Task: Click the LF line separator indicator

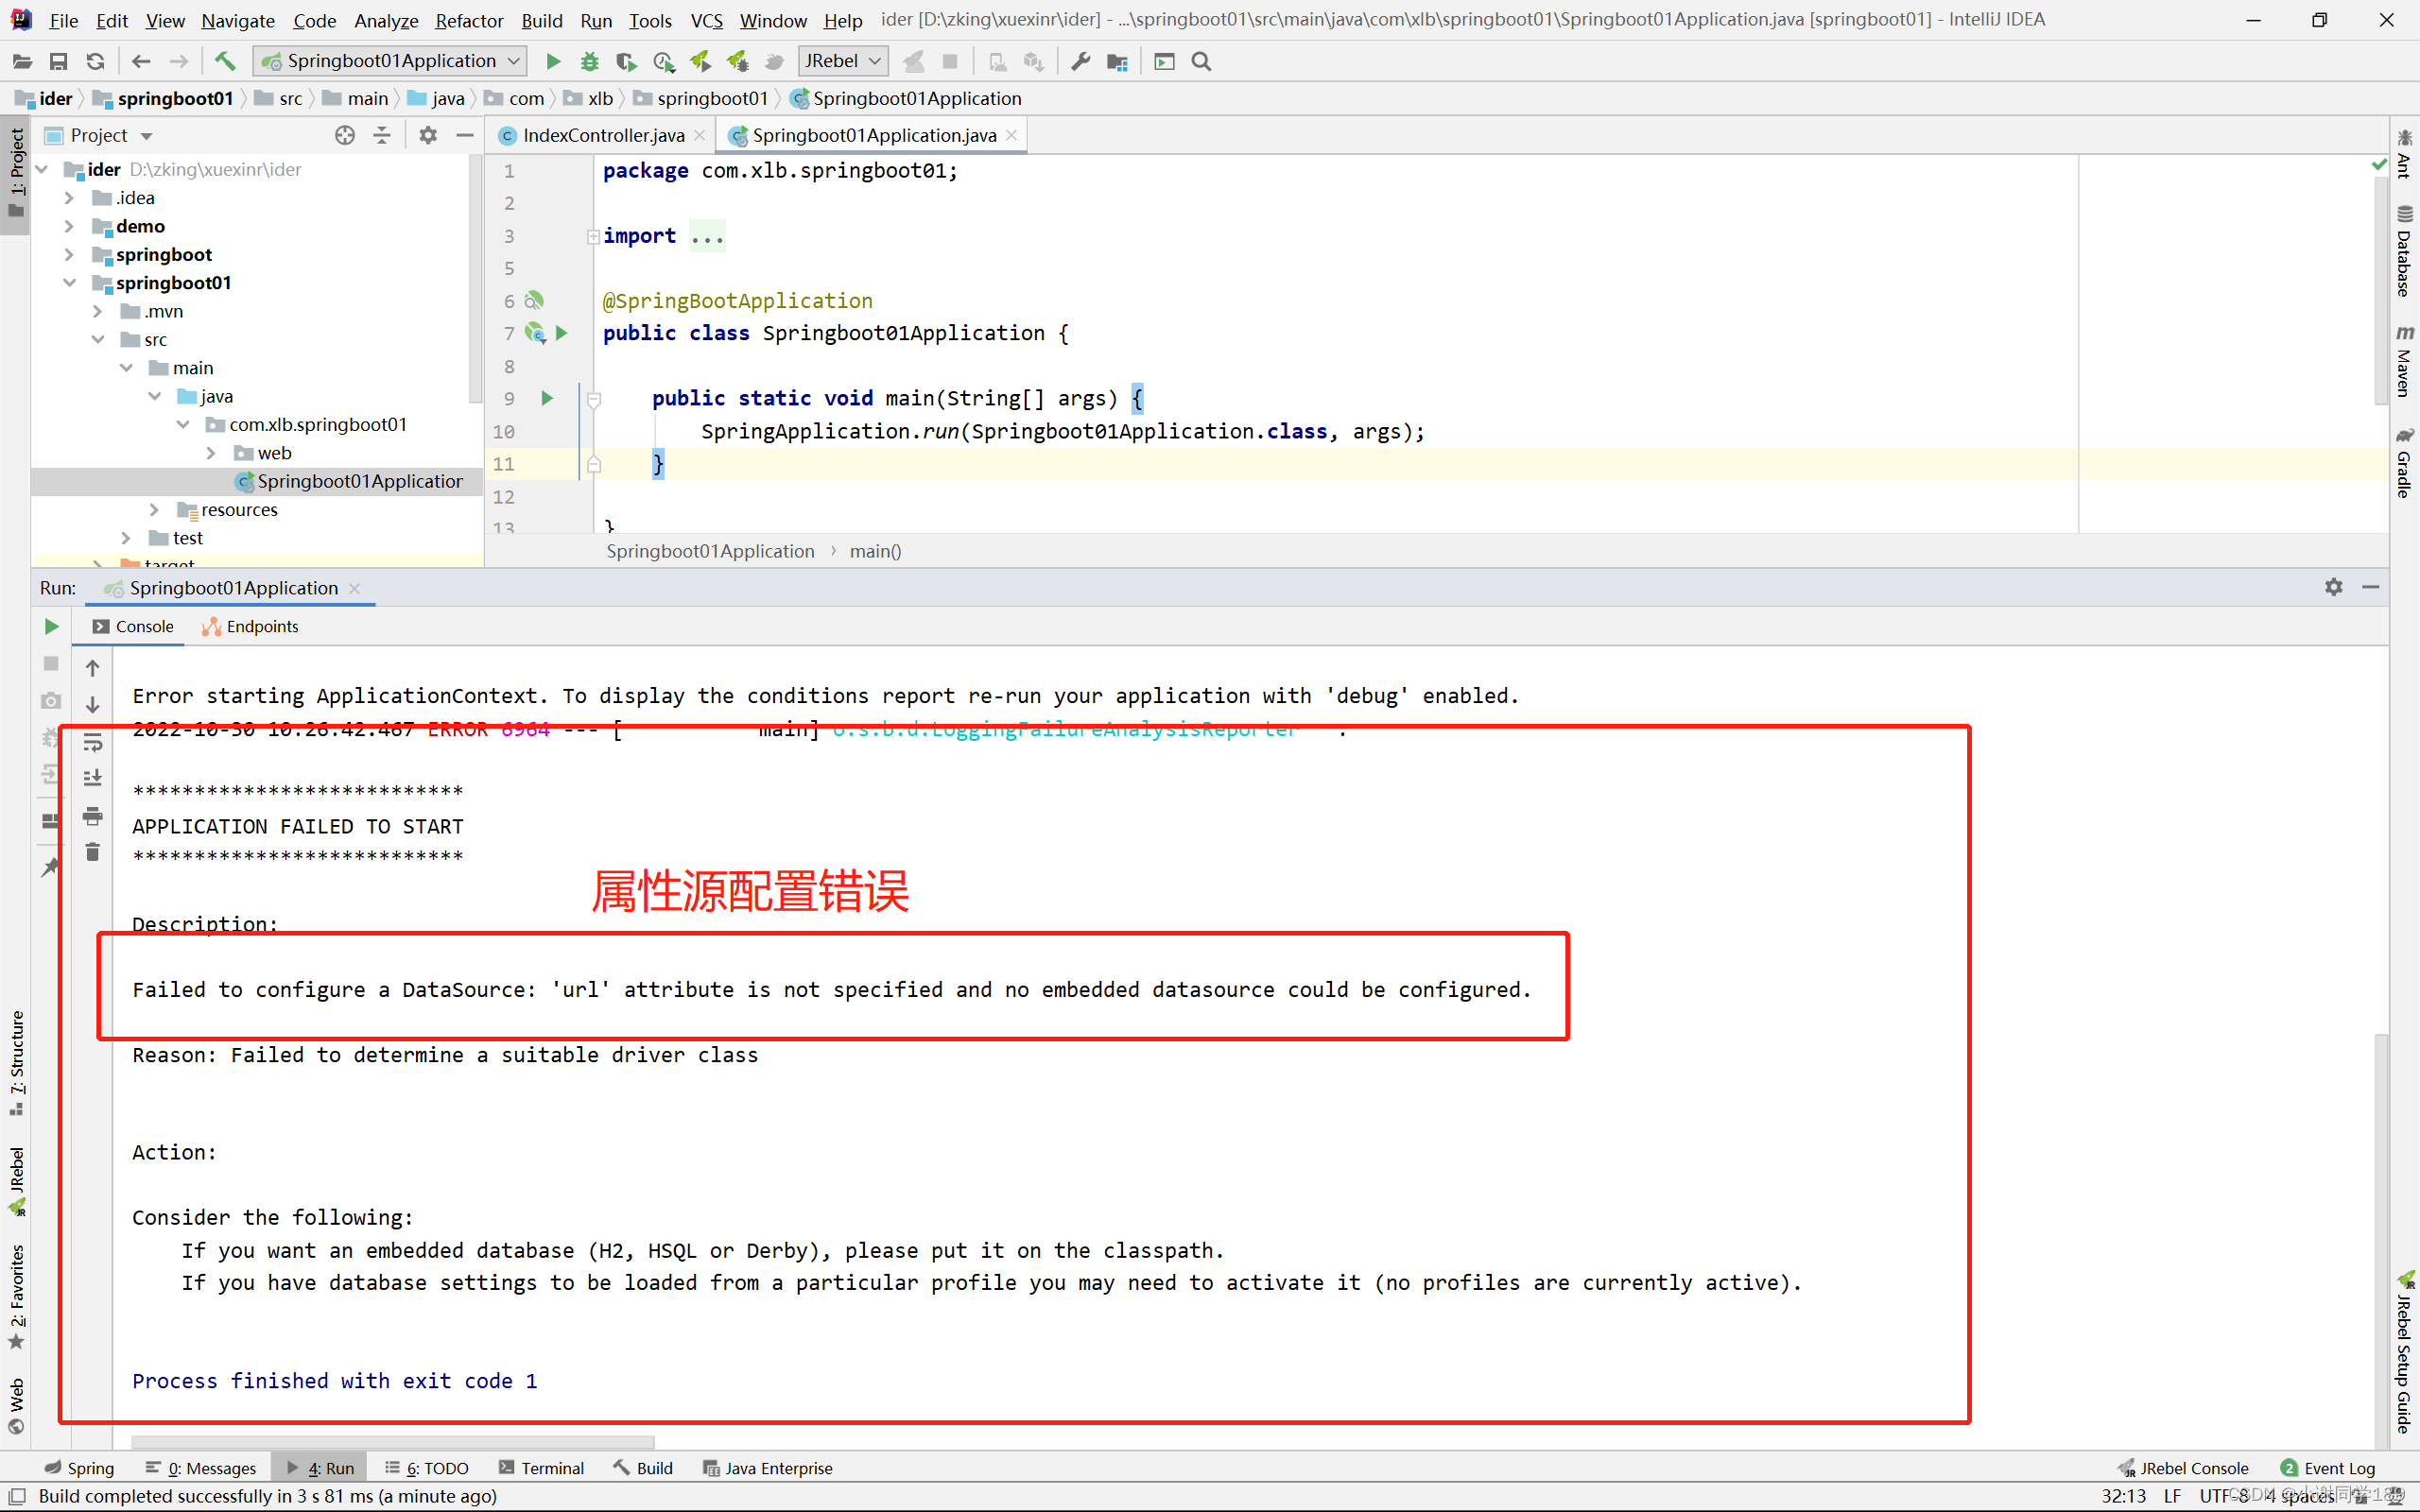Action: pyautogui.click(x=2172, y=1496)
